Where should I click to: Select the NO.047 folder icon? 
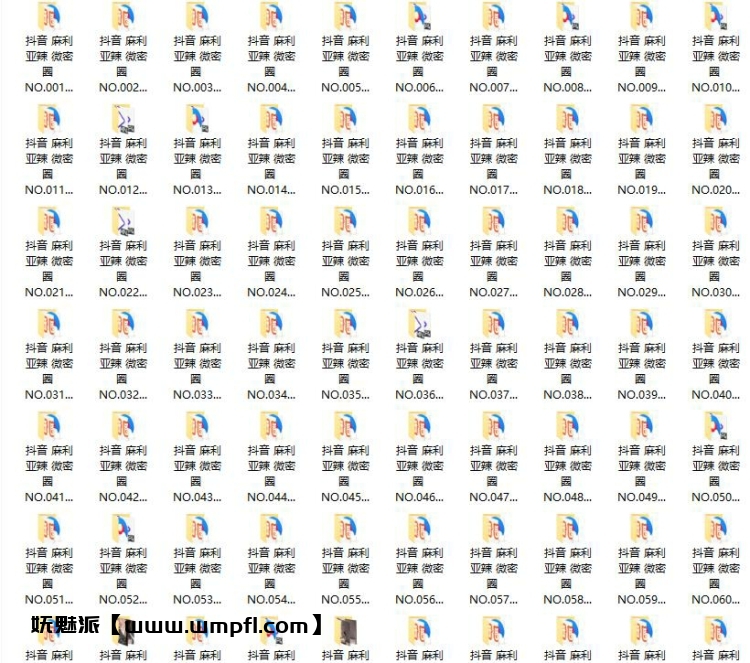point(494,426)
